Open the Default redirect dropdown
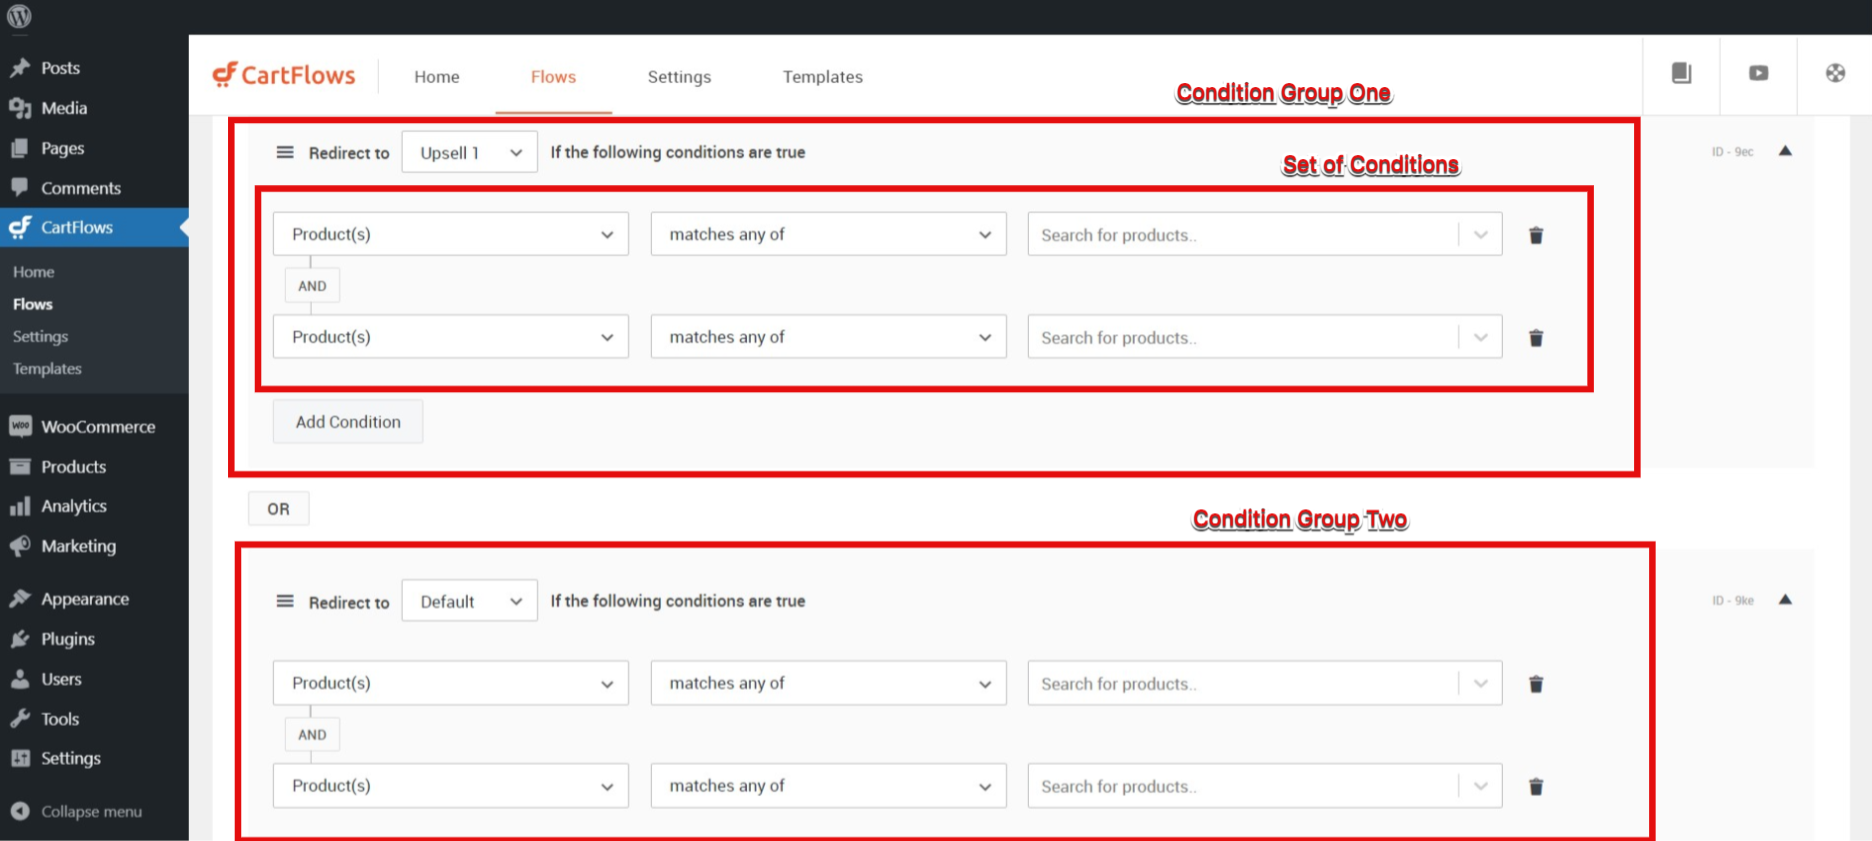The image size is (1872, 841). coord(469,602)
